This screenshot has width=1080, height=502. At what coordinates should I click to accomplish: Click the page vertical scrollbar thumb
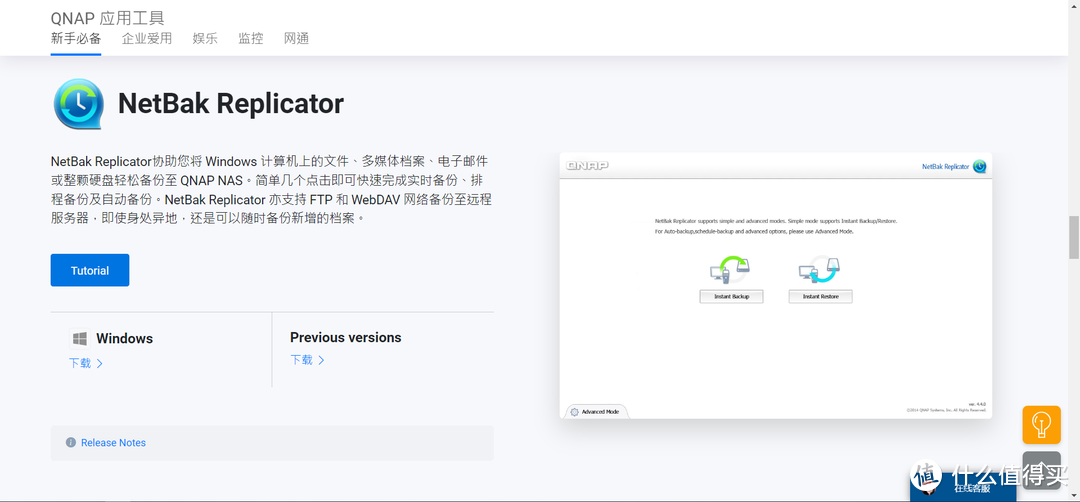point(1074,238)
